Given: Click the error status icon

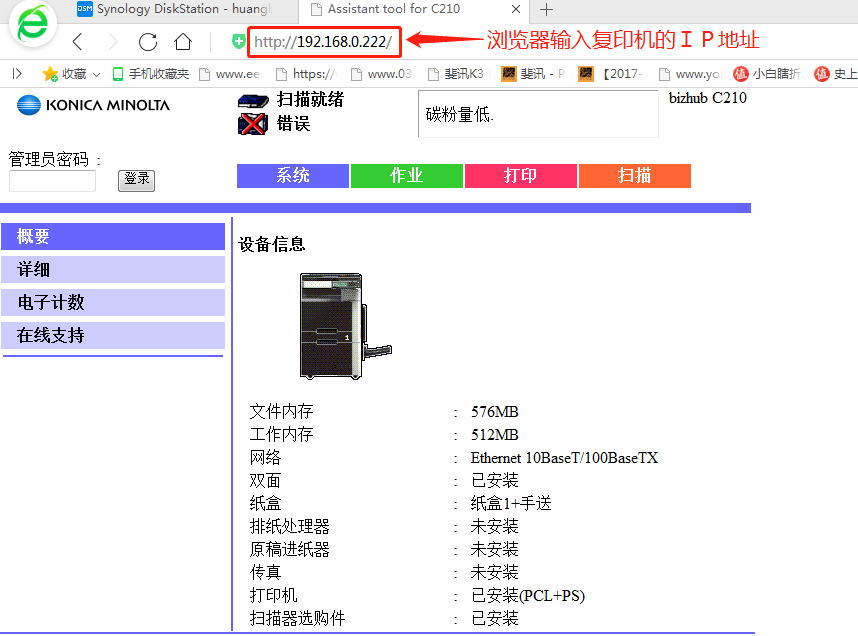Looking at the screenshot, I should (252, 124).
